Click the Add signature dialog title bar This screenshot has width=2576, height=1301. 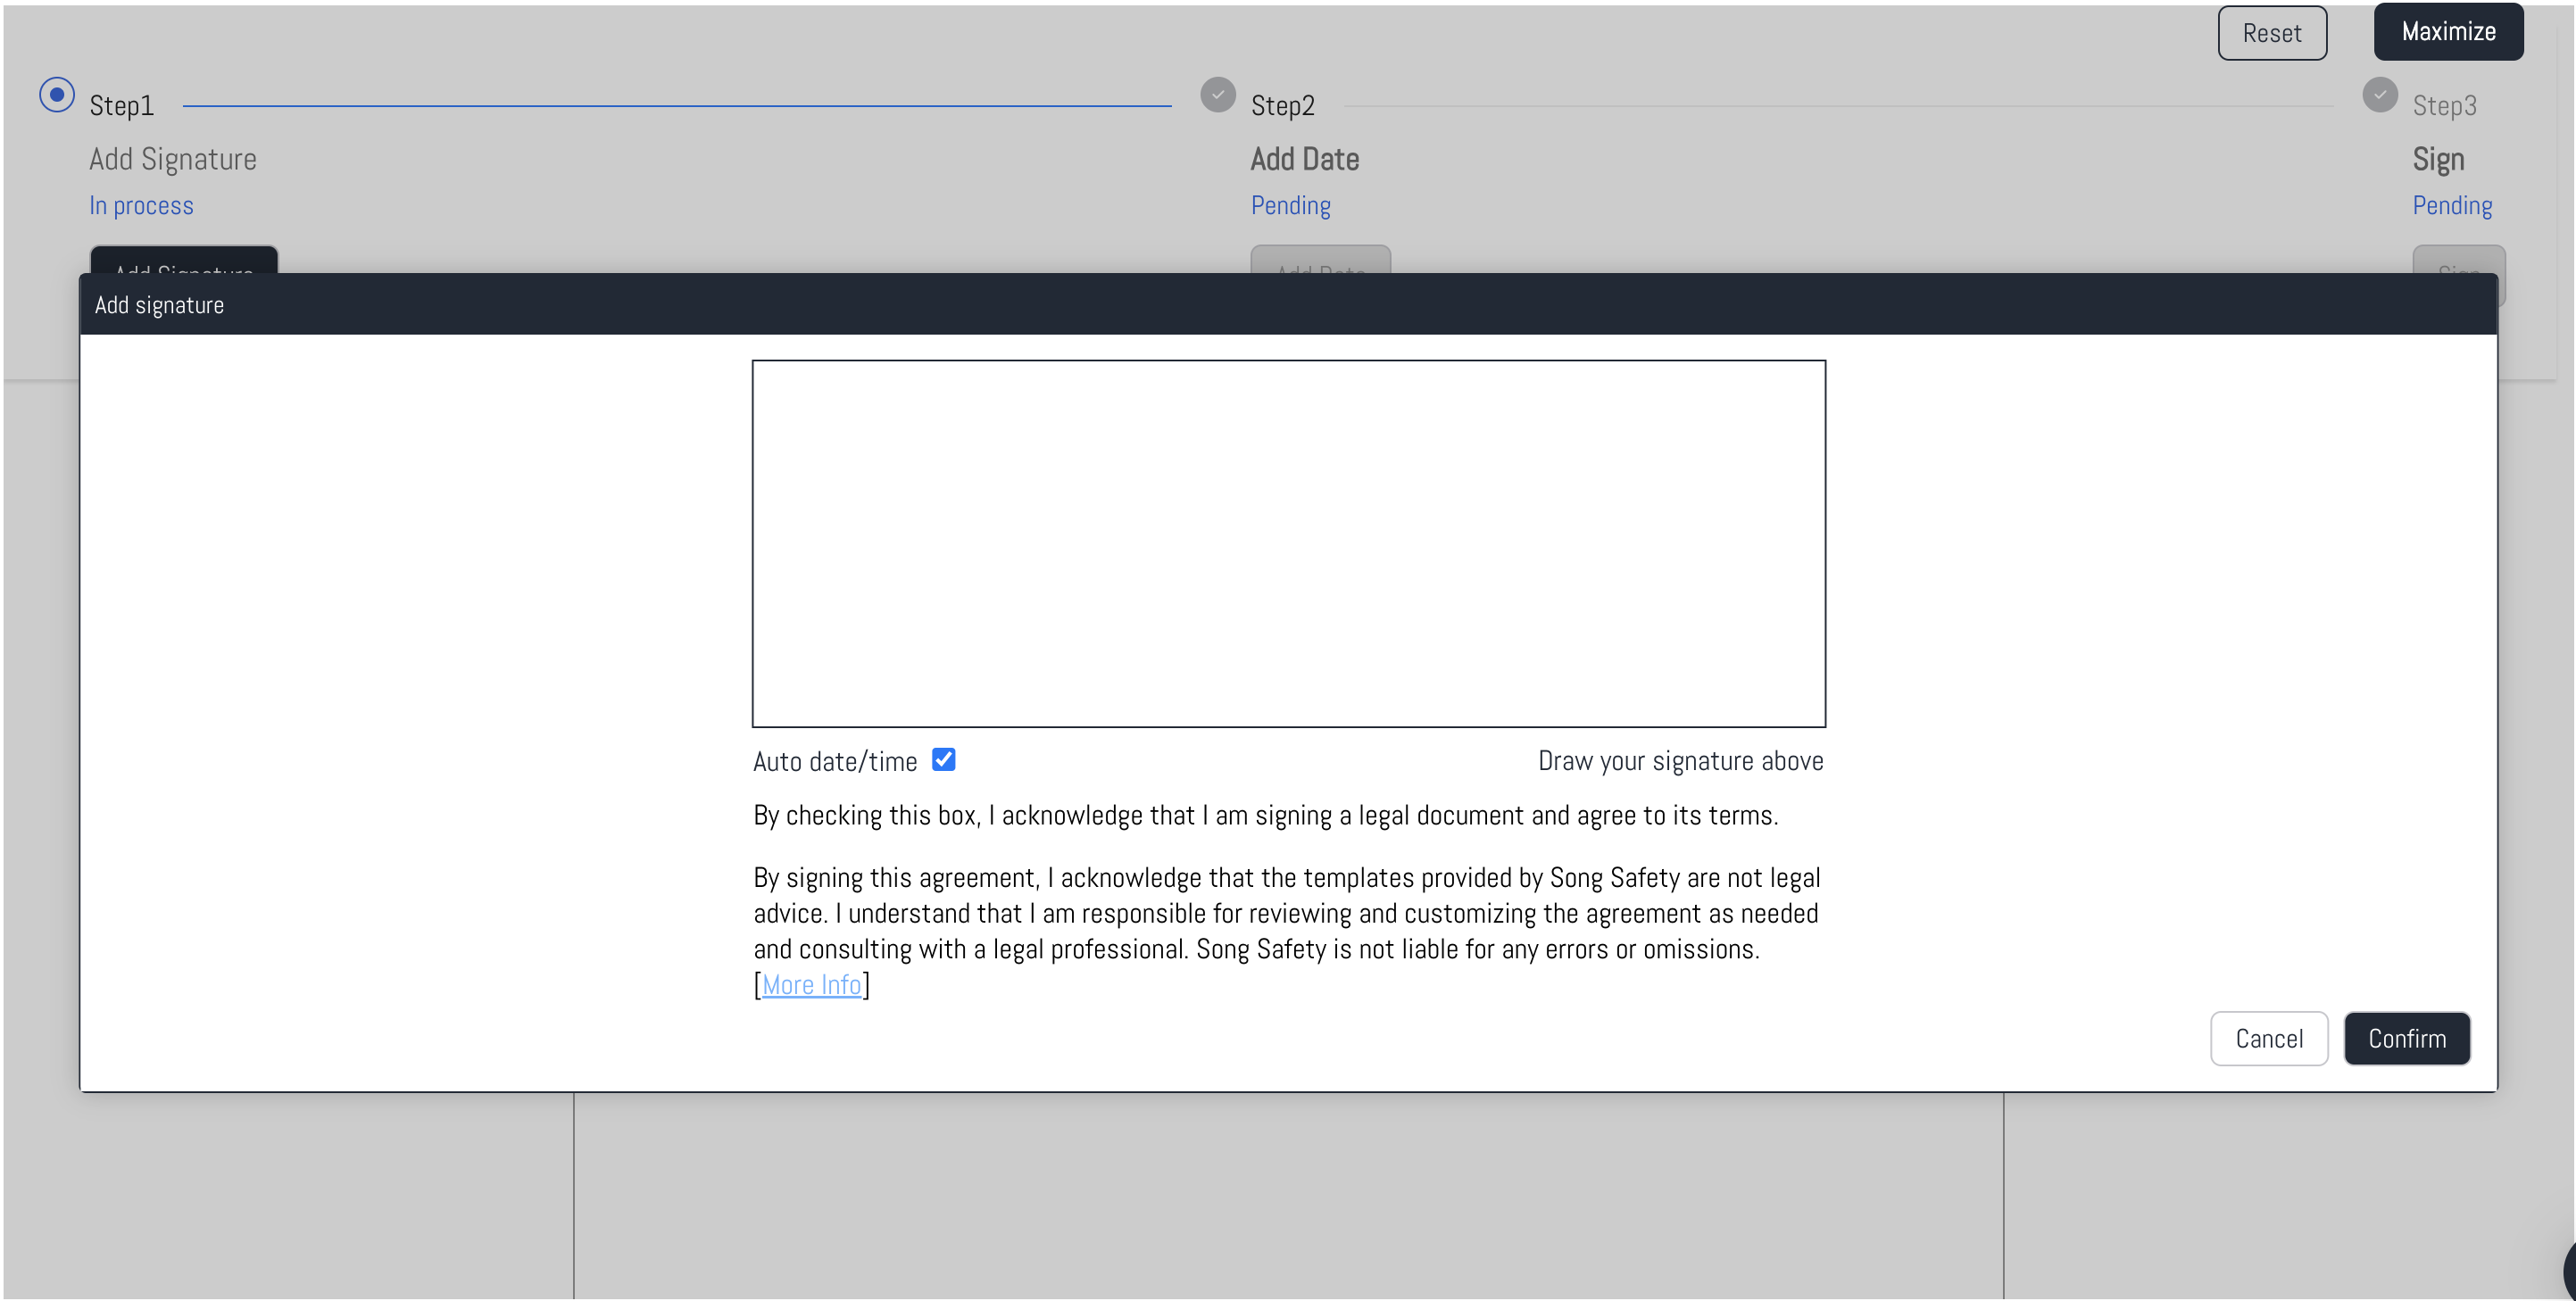click(x=1288, y=304)
